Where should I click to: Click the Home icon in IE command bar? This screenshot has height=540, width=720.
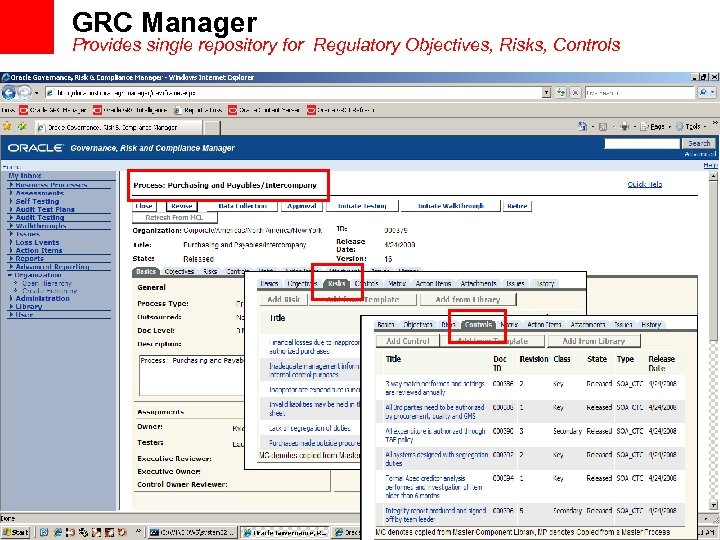583,126
